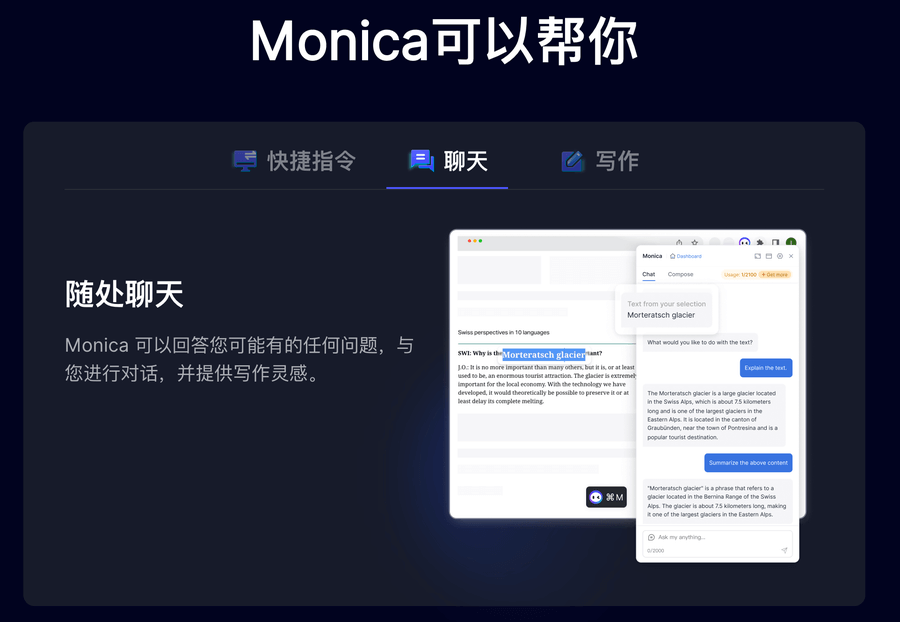
Task: Click the send arrow icon in chat input
Action: point(784,550)
